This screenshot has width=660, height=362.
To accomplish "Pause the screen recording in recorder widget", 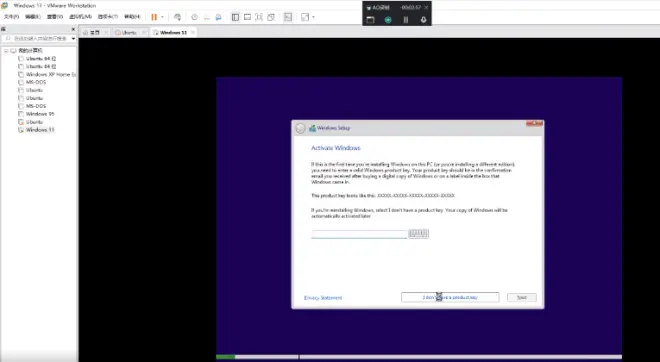I will (x=406, y=20).
